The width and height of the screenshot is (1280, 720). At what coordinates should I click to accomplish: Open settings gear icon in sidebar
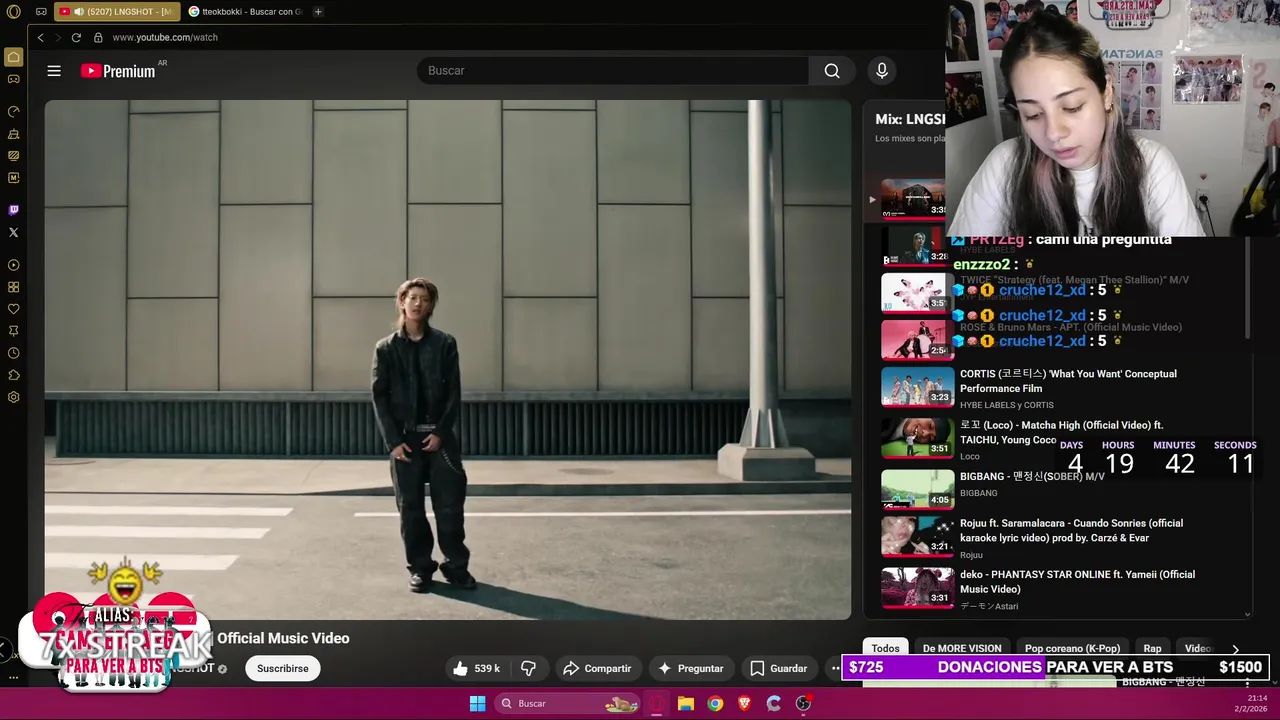point(13,397)
